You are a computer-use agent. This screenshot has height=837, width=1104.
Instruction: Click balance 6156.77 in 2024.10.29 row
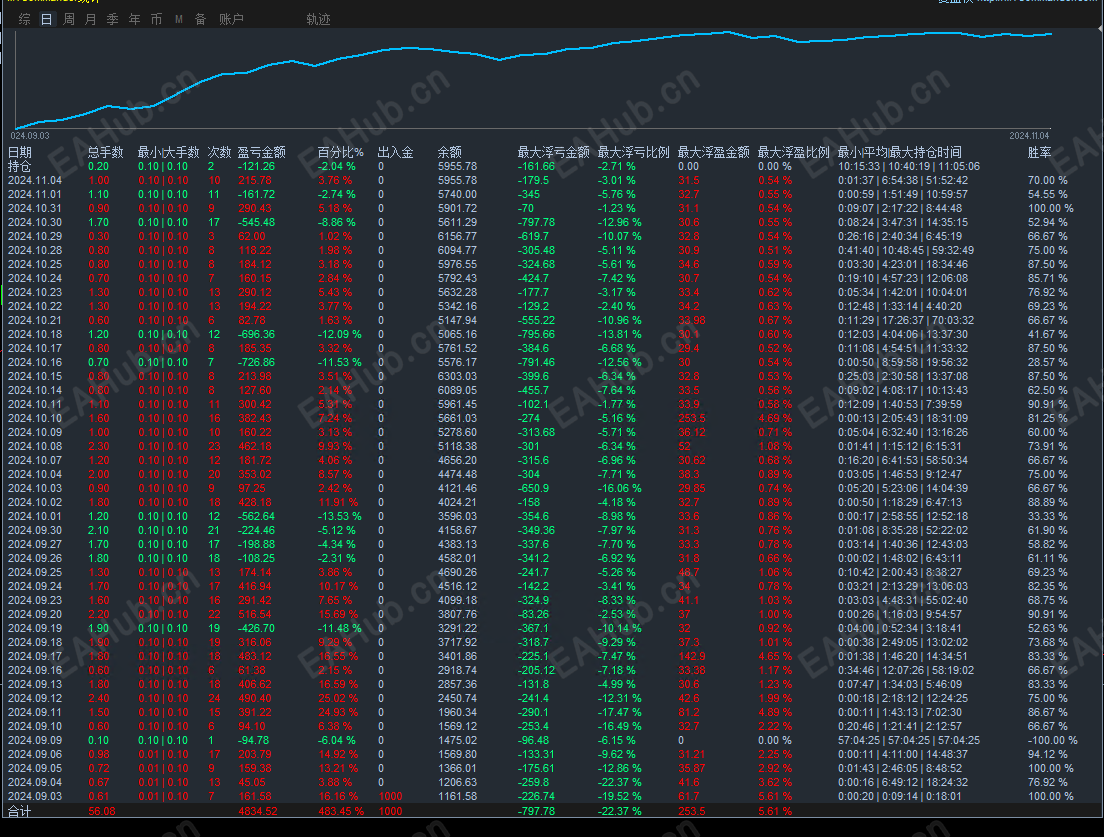(457, 237)
